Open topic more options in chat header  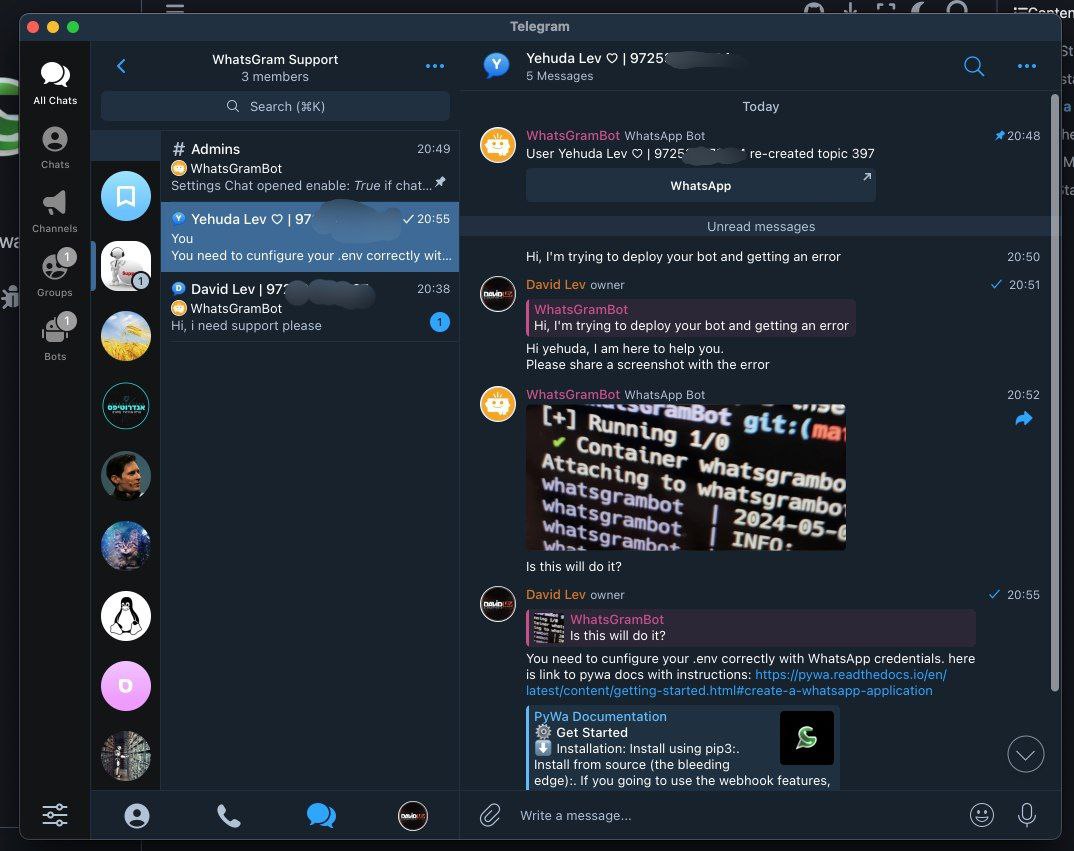[x=1026, y=66]
